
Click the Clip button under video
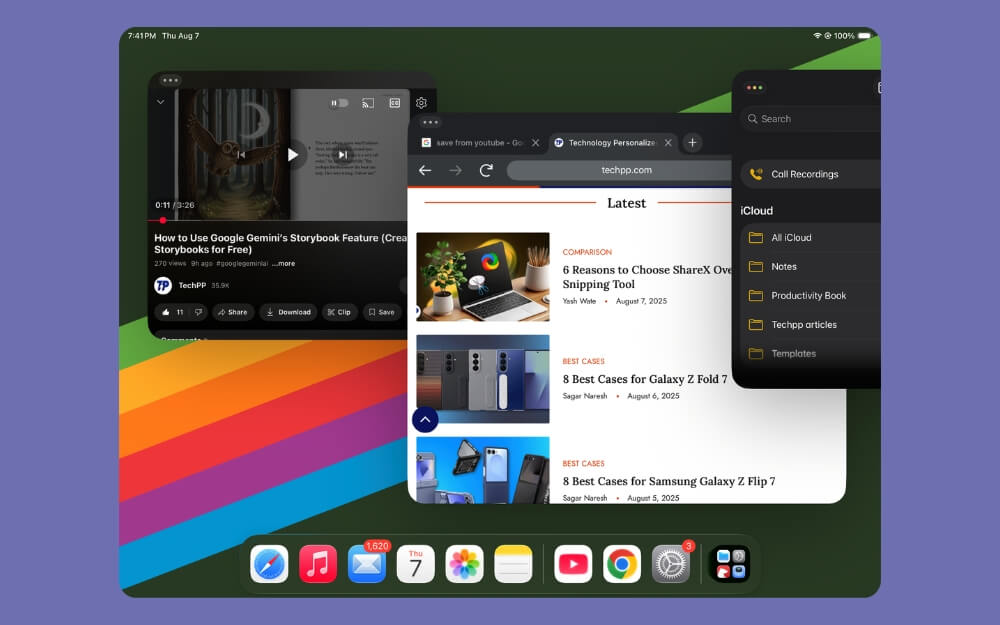[339, 312]
